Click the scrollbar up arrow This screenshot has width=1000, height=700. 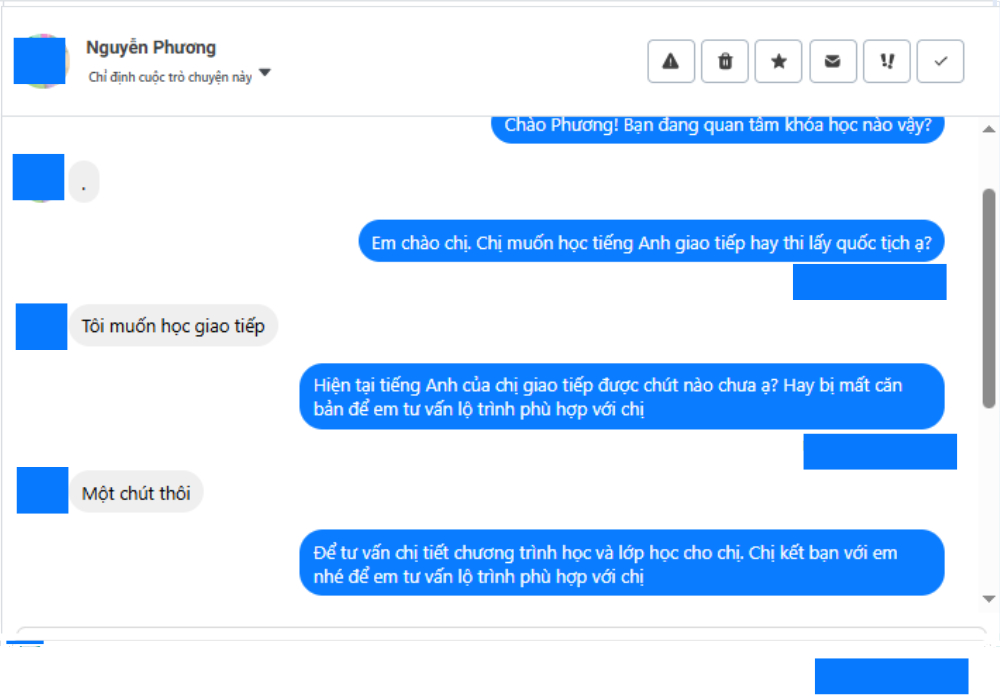point(989,129)
